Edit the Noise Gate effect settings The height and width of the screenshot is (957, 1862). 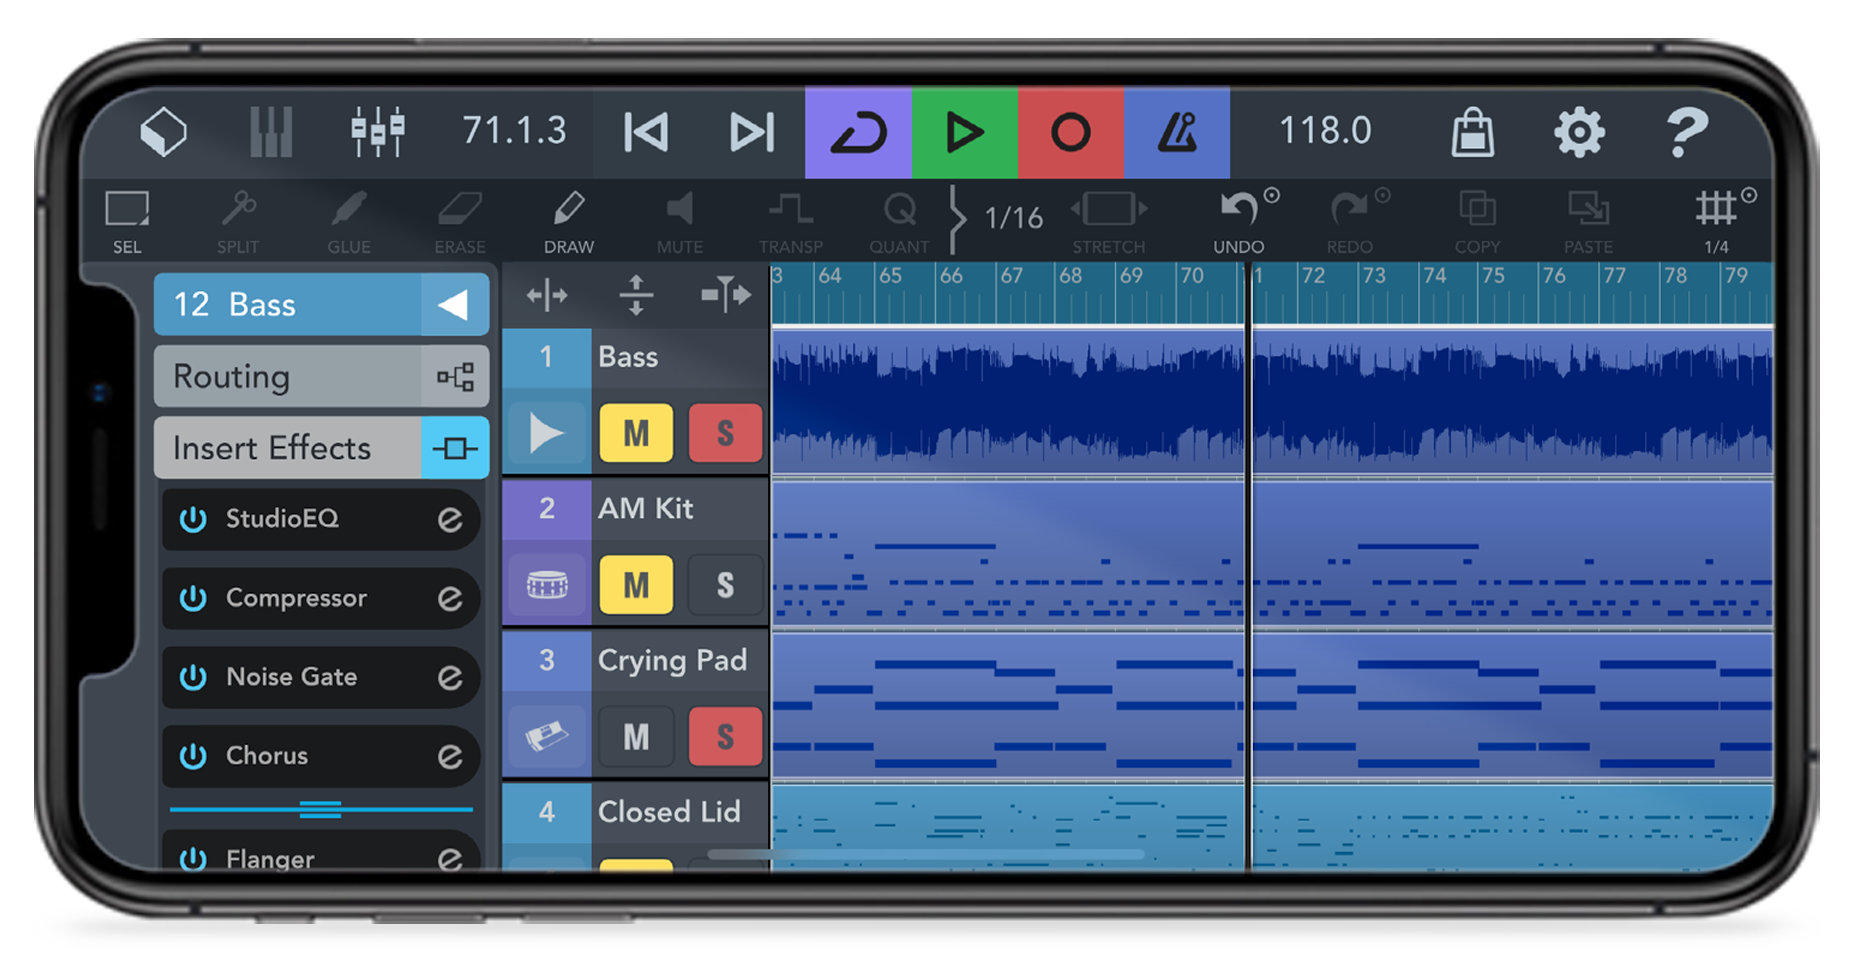pos(449,676)
